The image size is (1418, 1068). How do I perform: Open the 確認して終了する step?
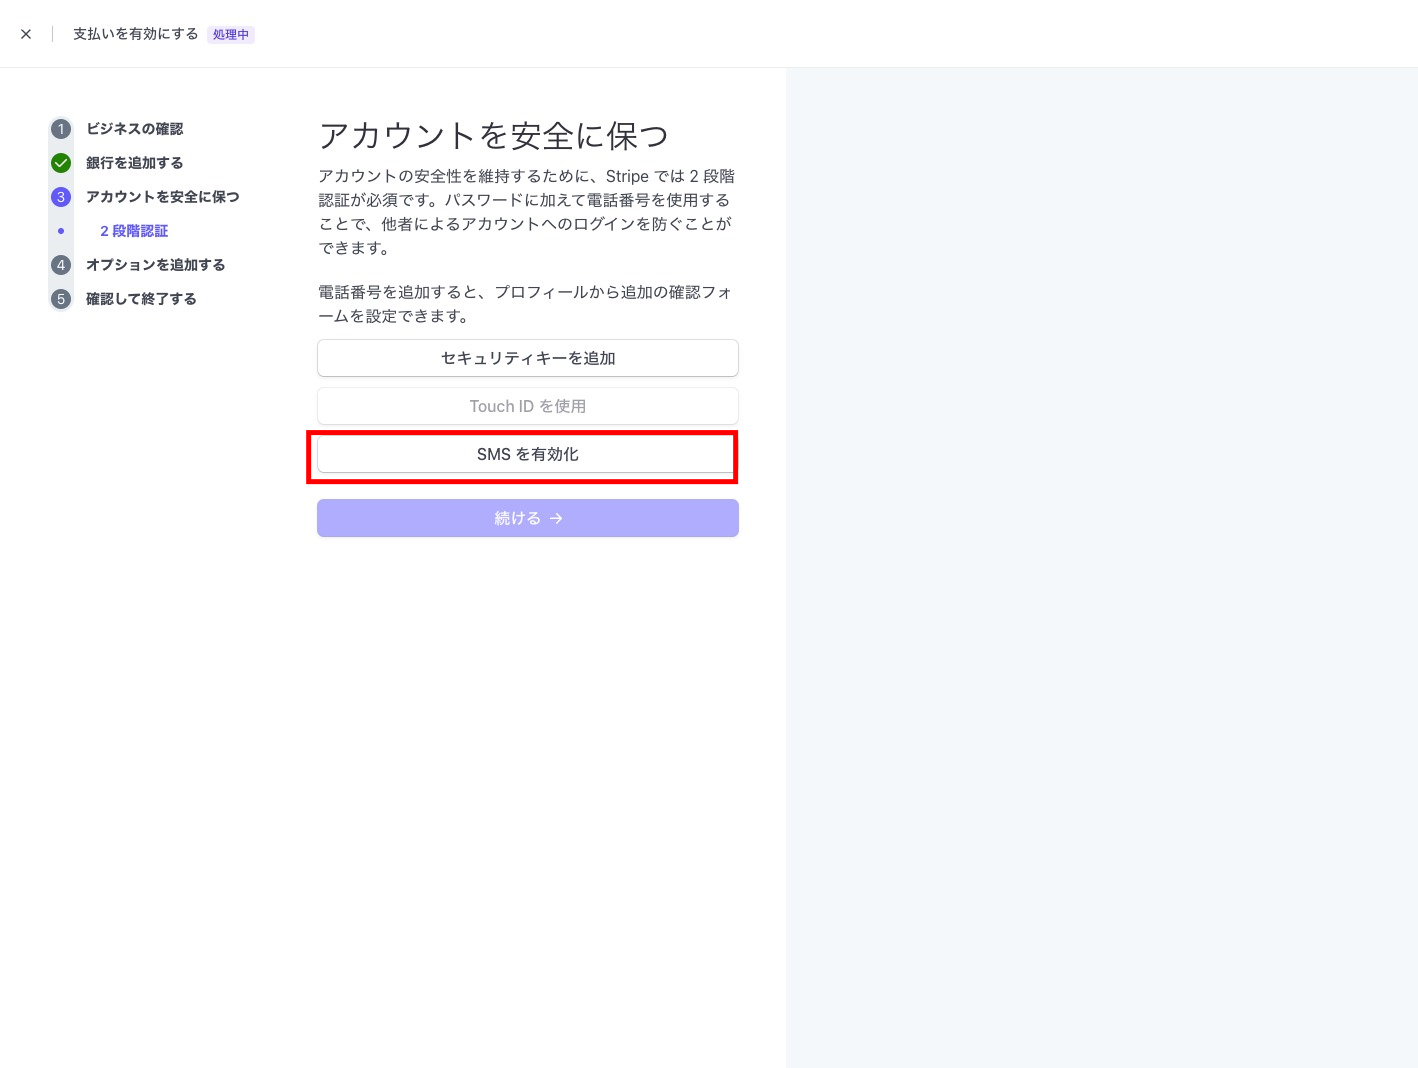coord(141,299)
